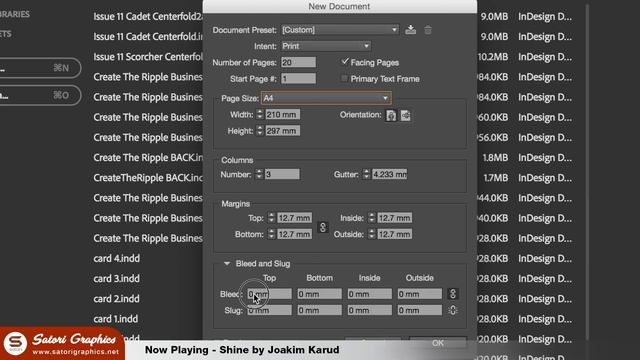This screenshot has height=360, width=640.
Task: Select card 3.indd in recent files
Action: (x=116, y=278)
